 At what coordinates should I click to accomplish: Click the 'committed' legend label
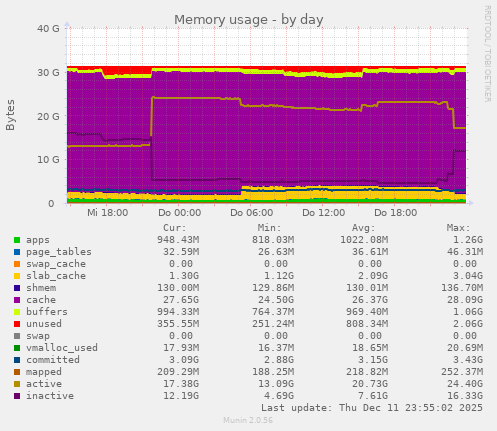click(x=53, y=360)
